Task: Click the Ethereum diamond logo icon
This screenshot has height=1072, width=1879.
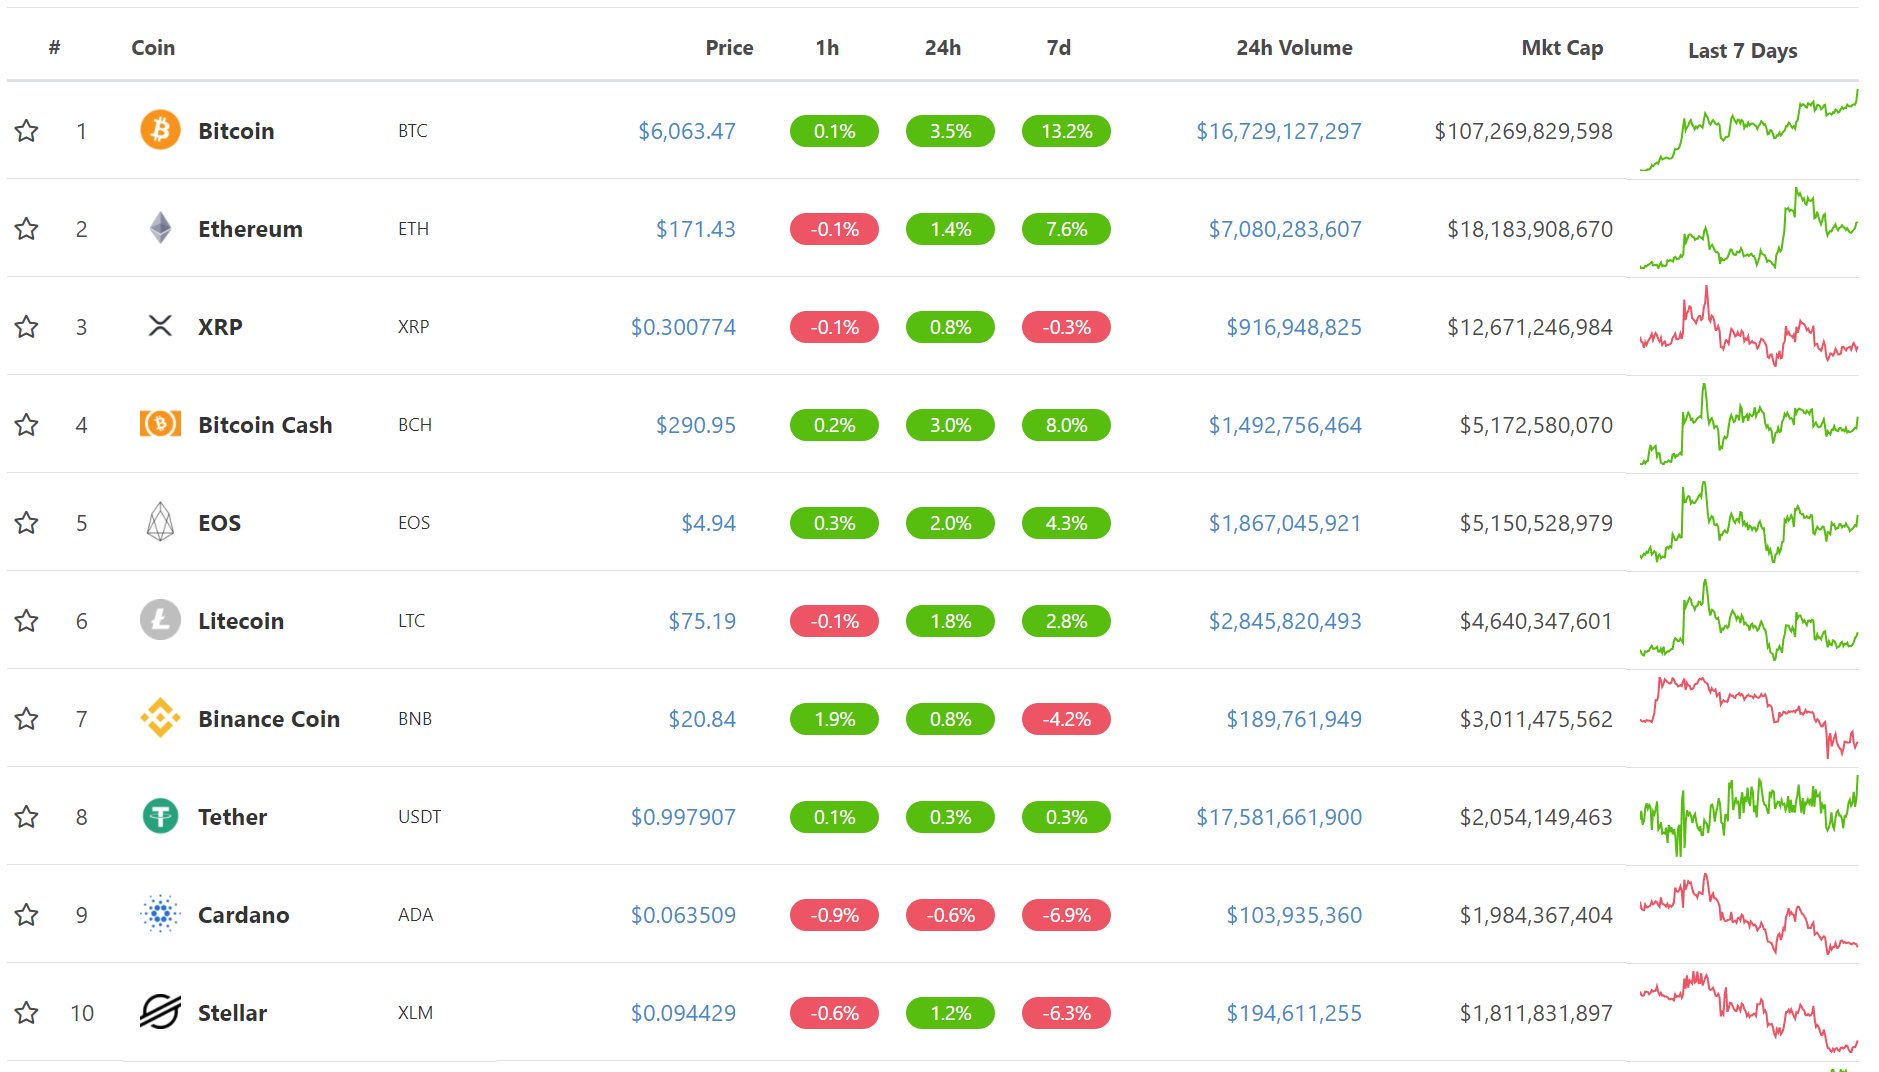Action: (160, 228)
